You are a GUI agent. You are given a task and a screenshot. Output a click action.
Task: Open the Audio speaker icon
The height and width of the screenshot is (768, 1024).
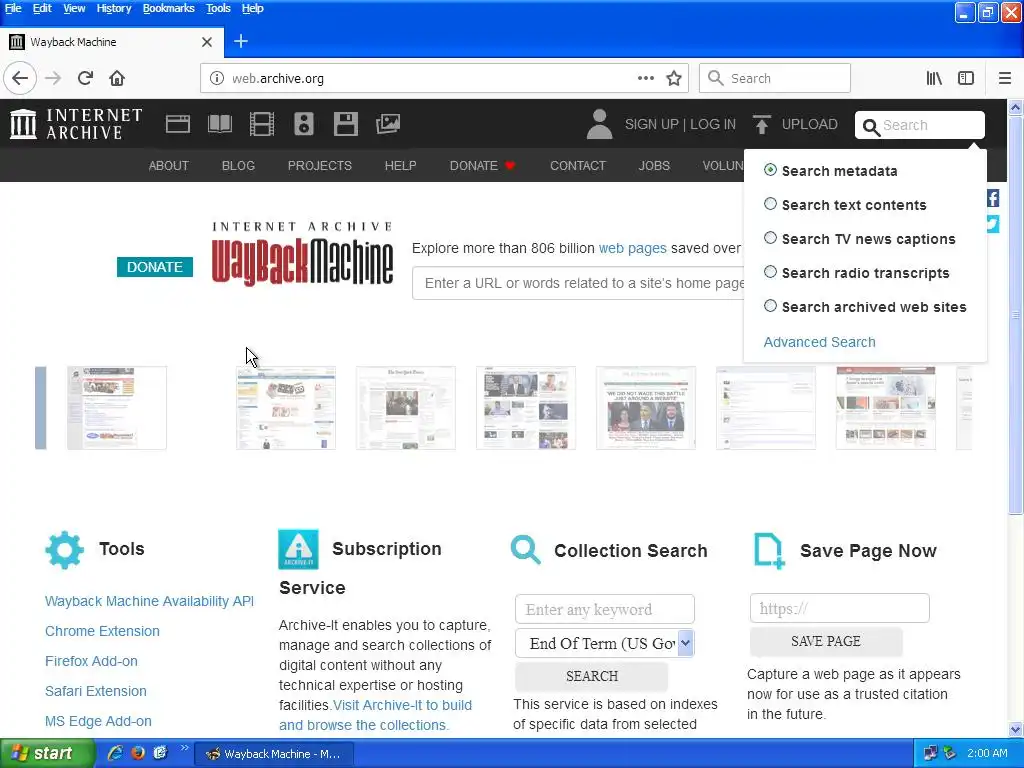304,124
